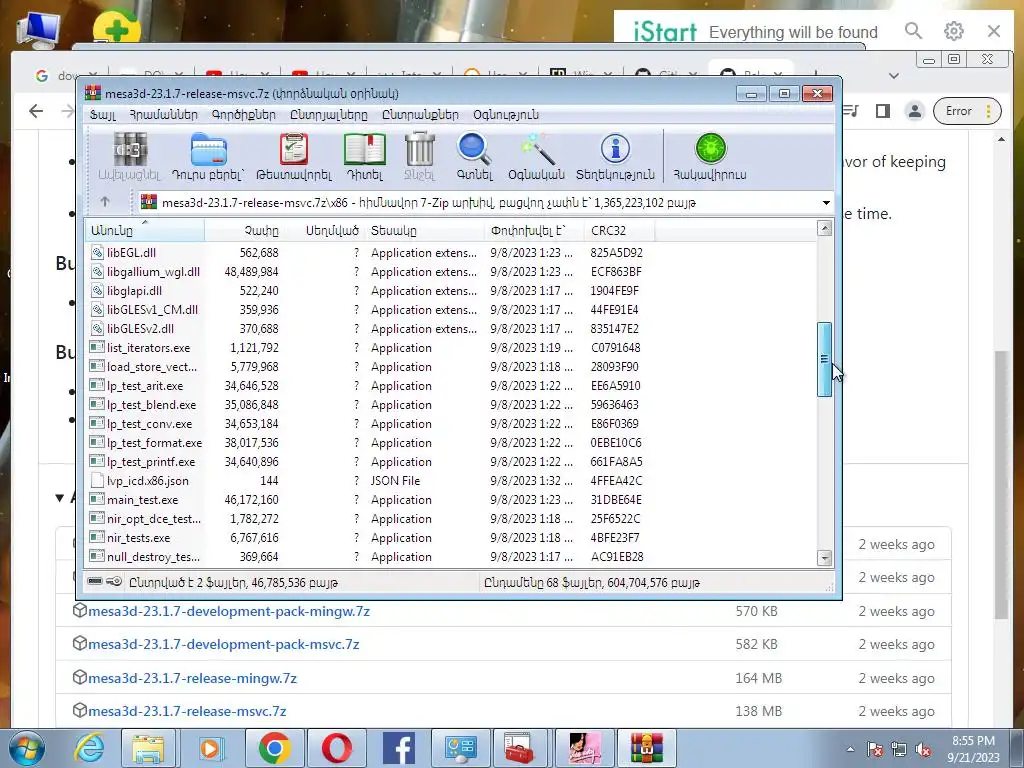Click the muted volume tray icon

pos(923,750)
